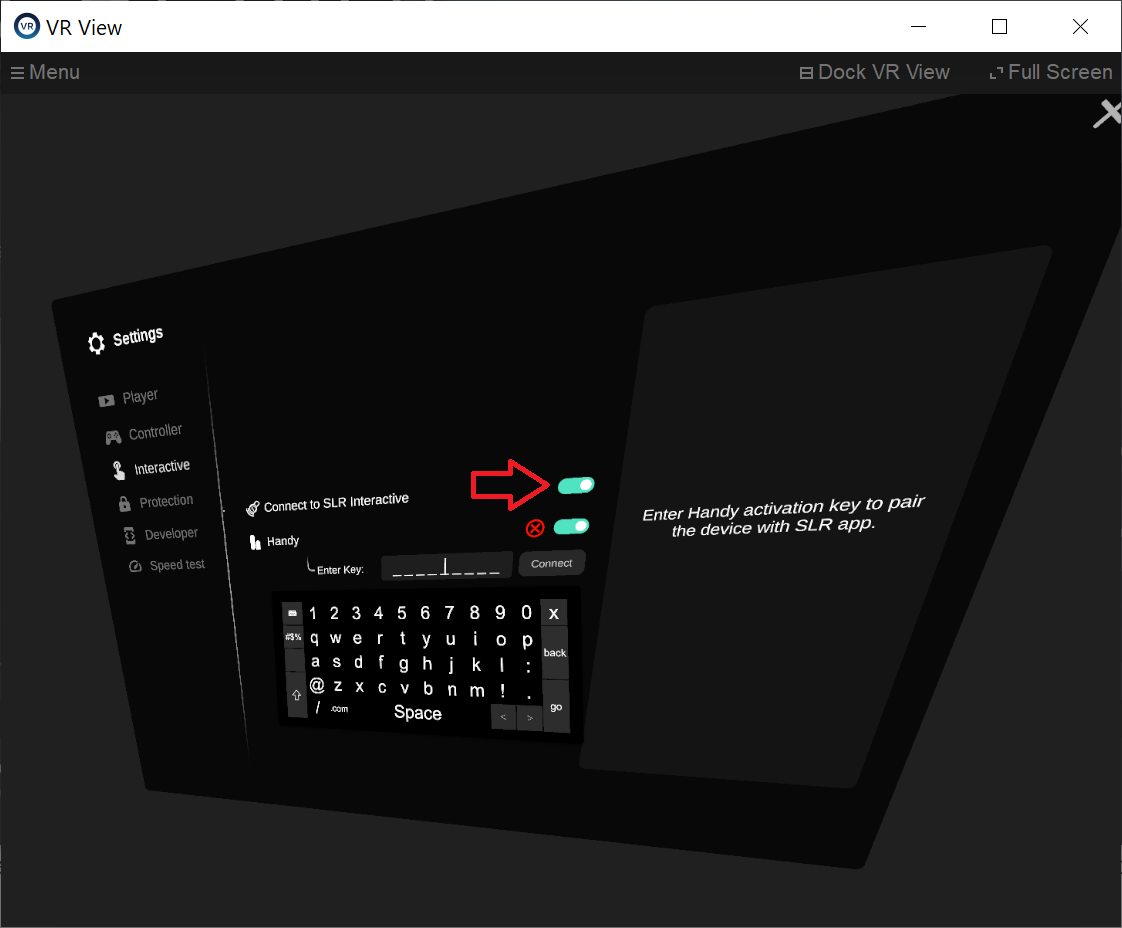Tap the letter u key
The image size is (1122, 928).
451,639
